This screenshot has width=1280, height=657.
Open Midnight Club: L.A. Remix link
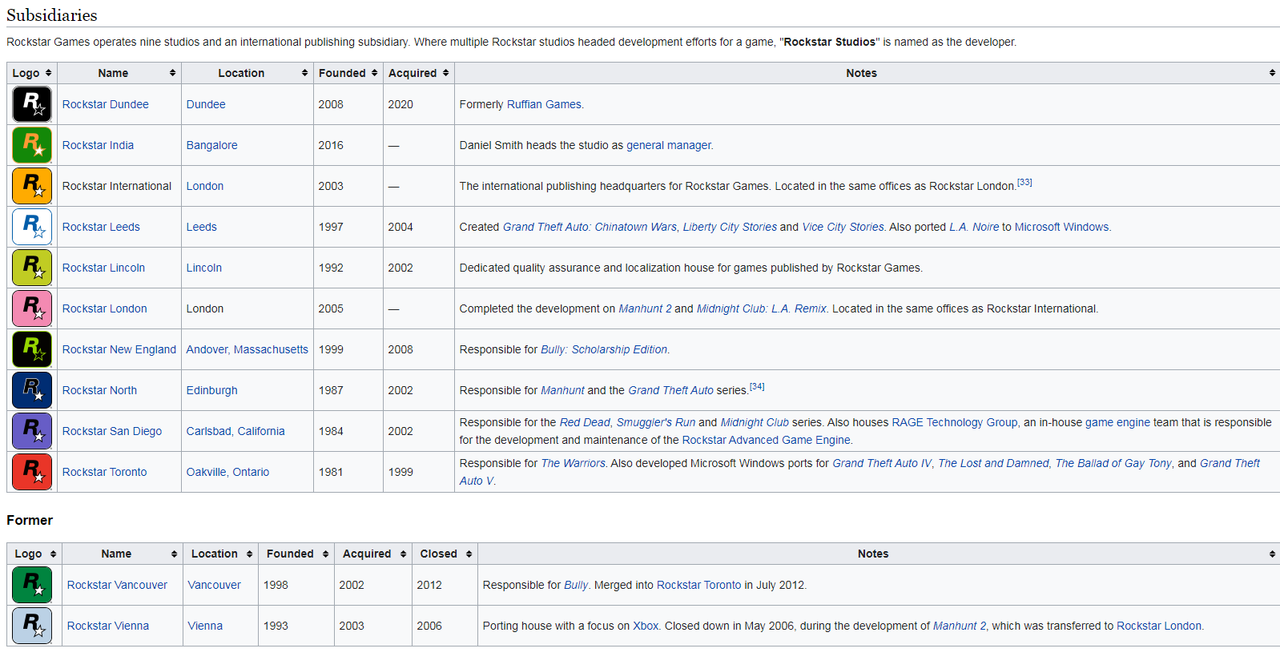click(762, 309)
